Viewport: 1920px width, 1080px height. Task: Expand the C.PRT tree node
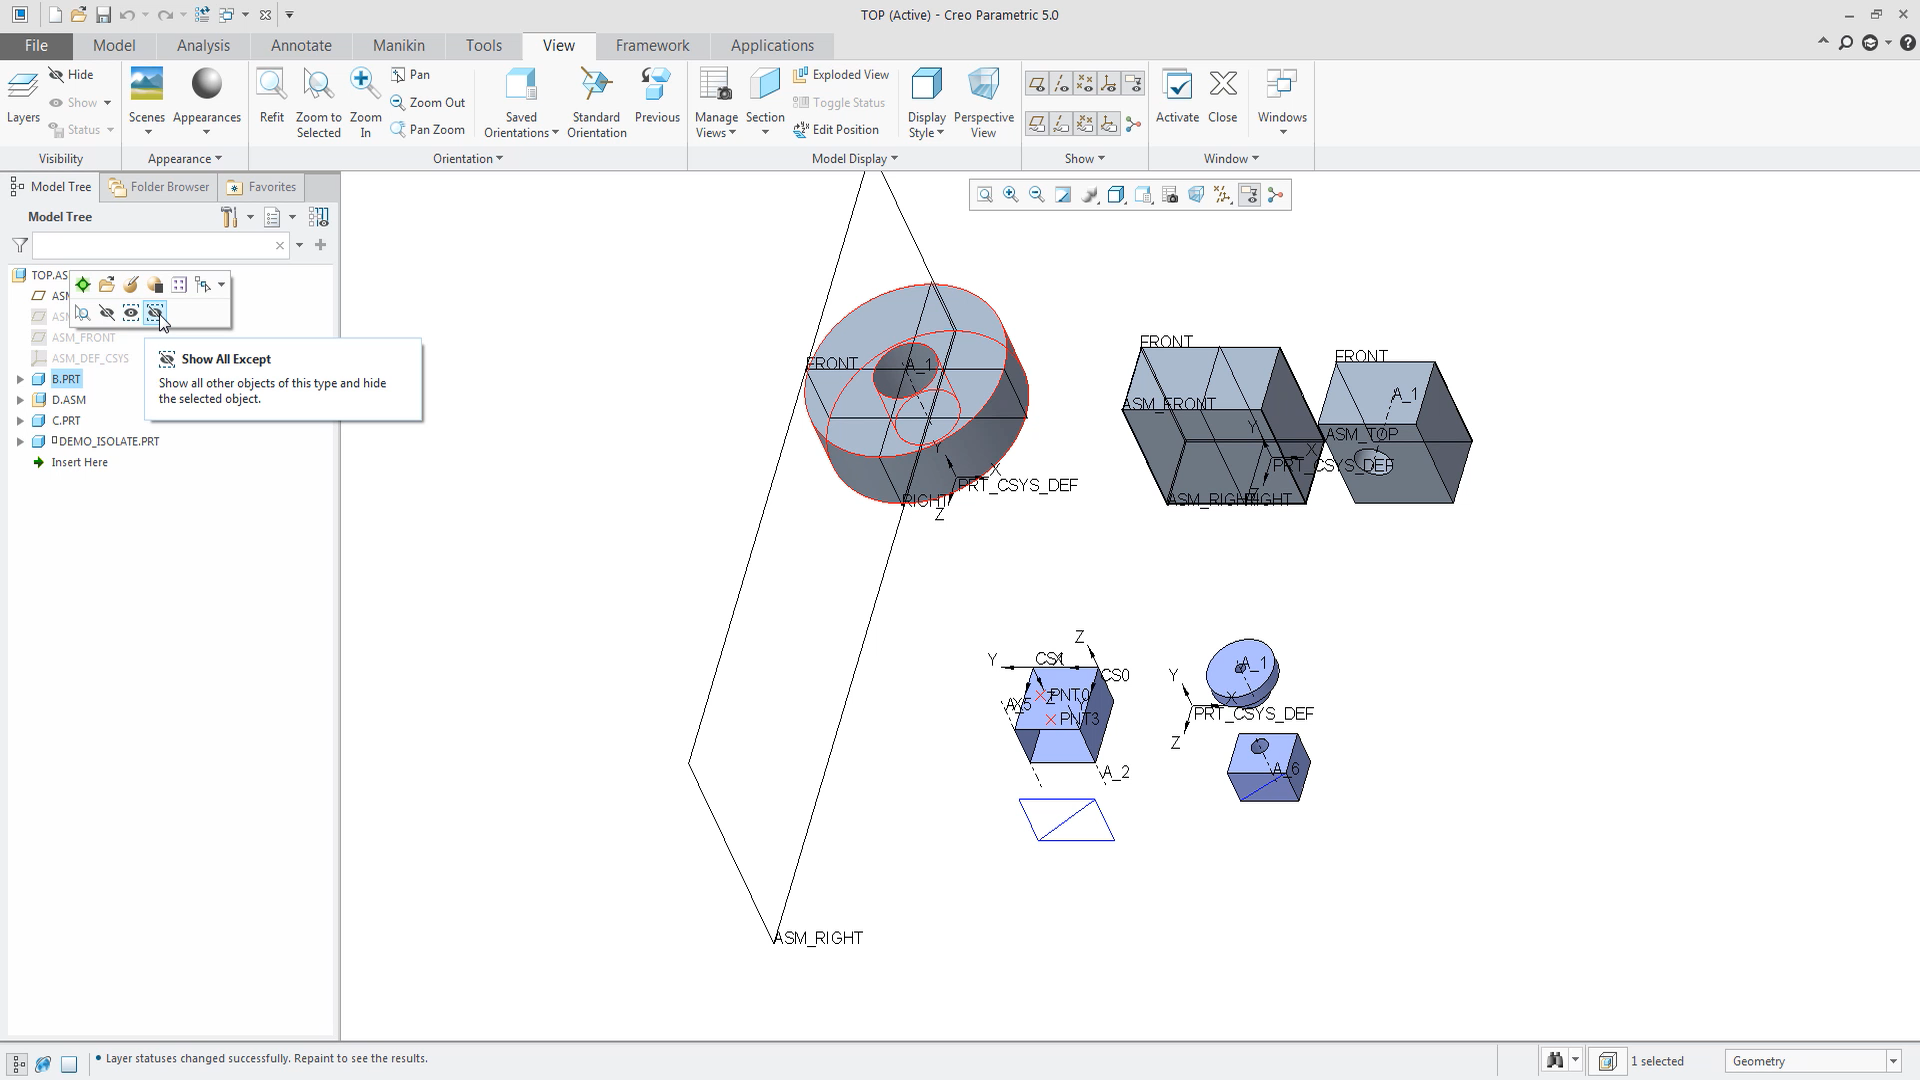click(x=20, y=421)
